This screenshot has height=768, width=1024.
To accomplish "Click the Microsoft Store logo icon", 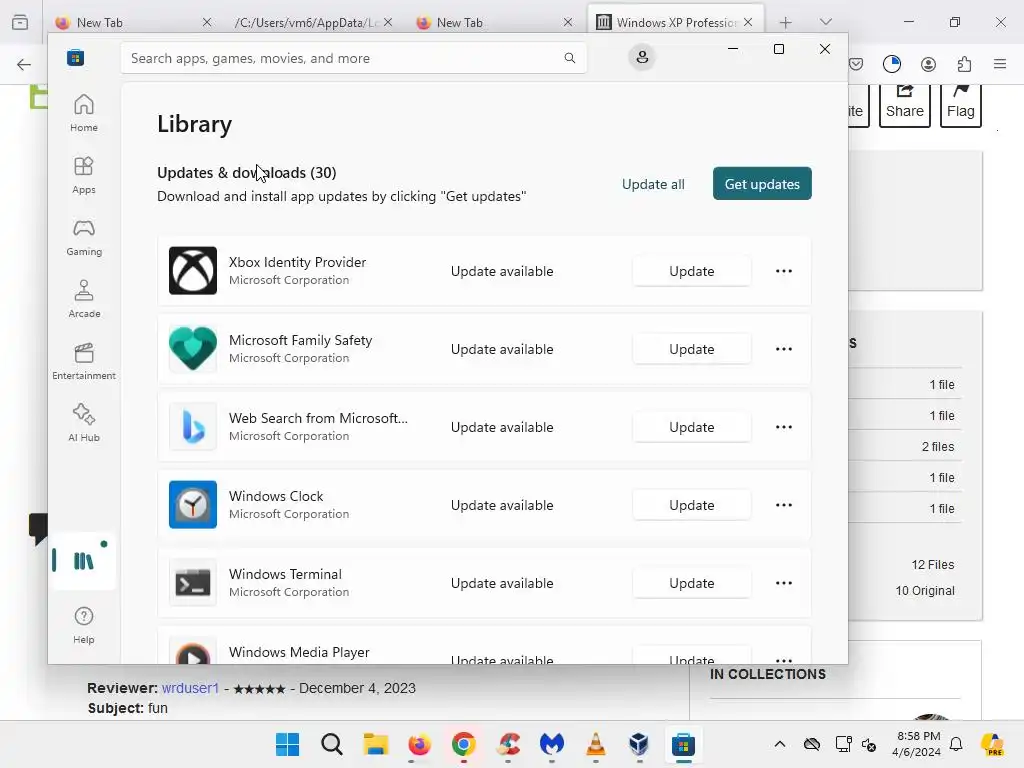I will coord(75,58).
